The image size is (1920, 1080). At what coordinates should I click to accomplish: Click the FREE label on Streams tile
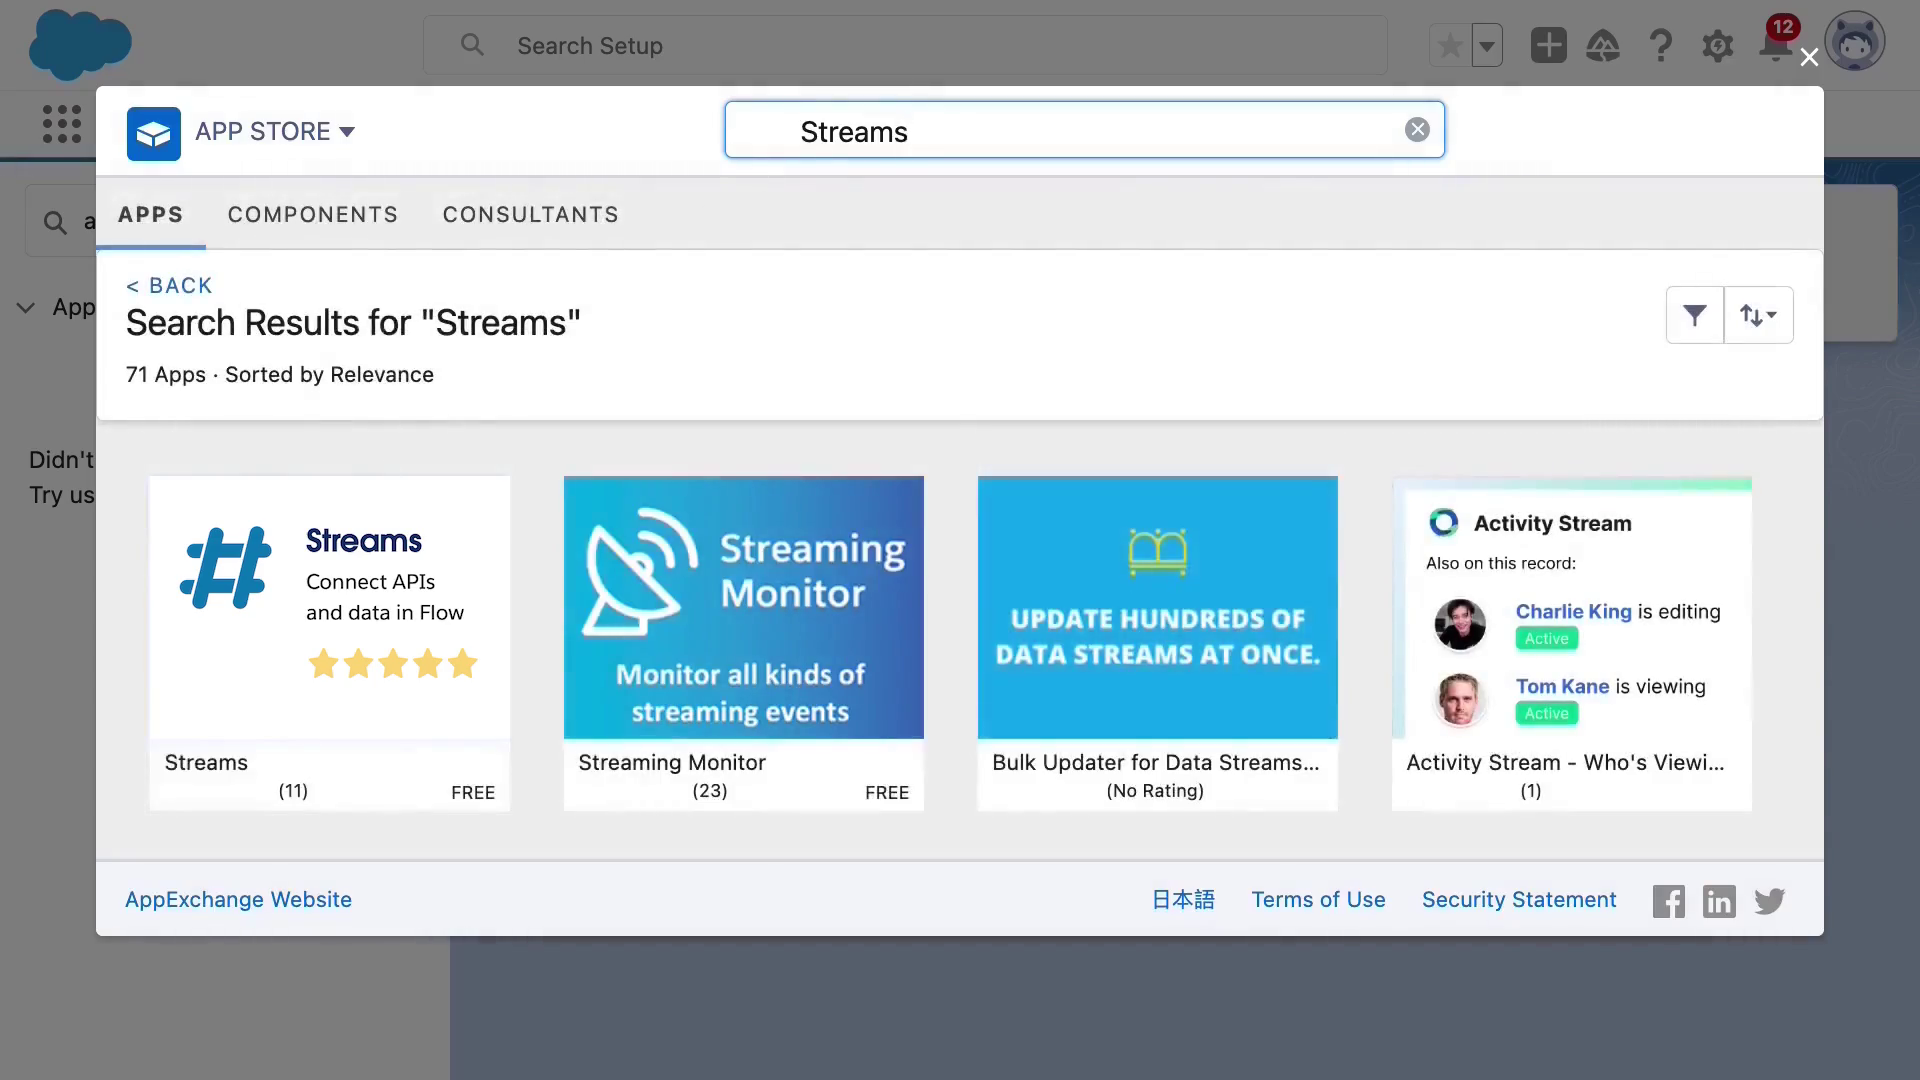tap(473, 792)
